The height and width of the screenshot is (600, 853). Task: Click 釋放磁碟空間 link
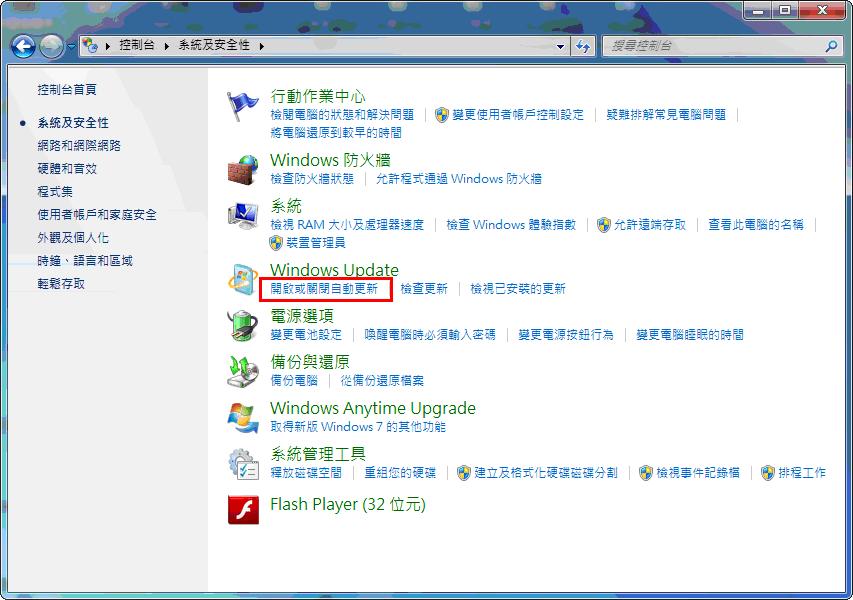click(306, 473)
